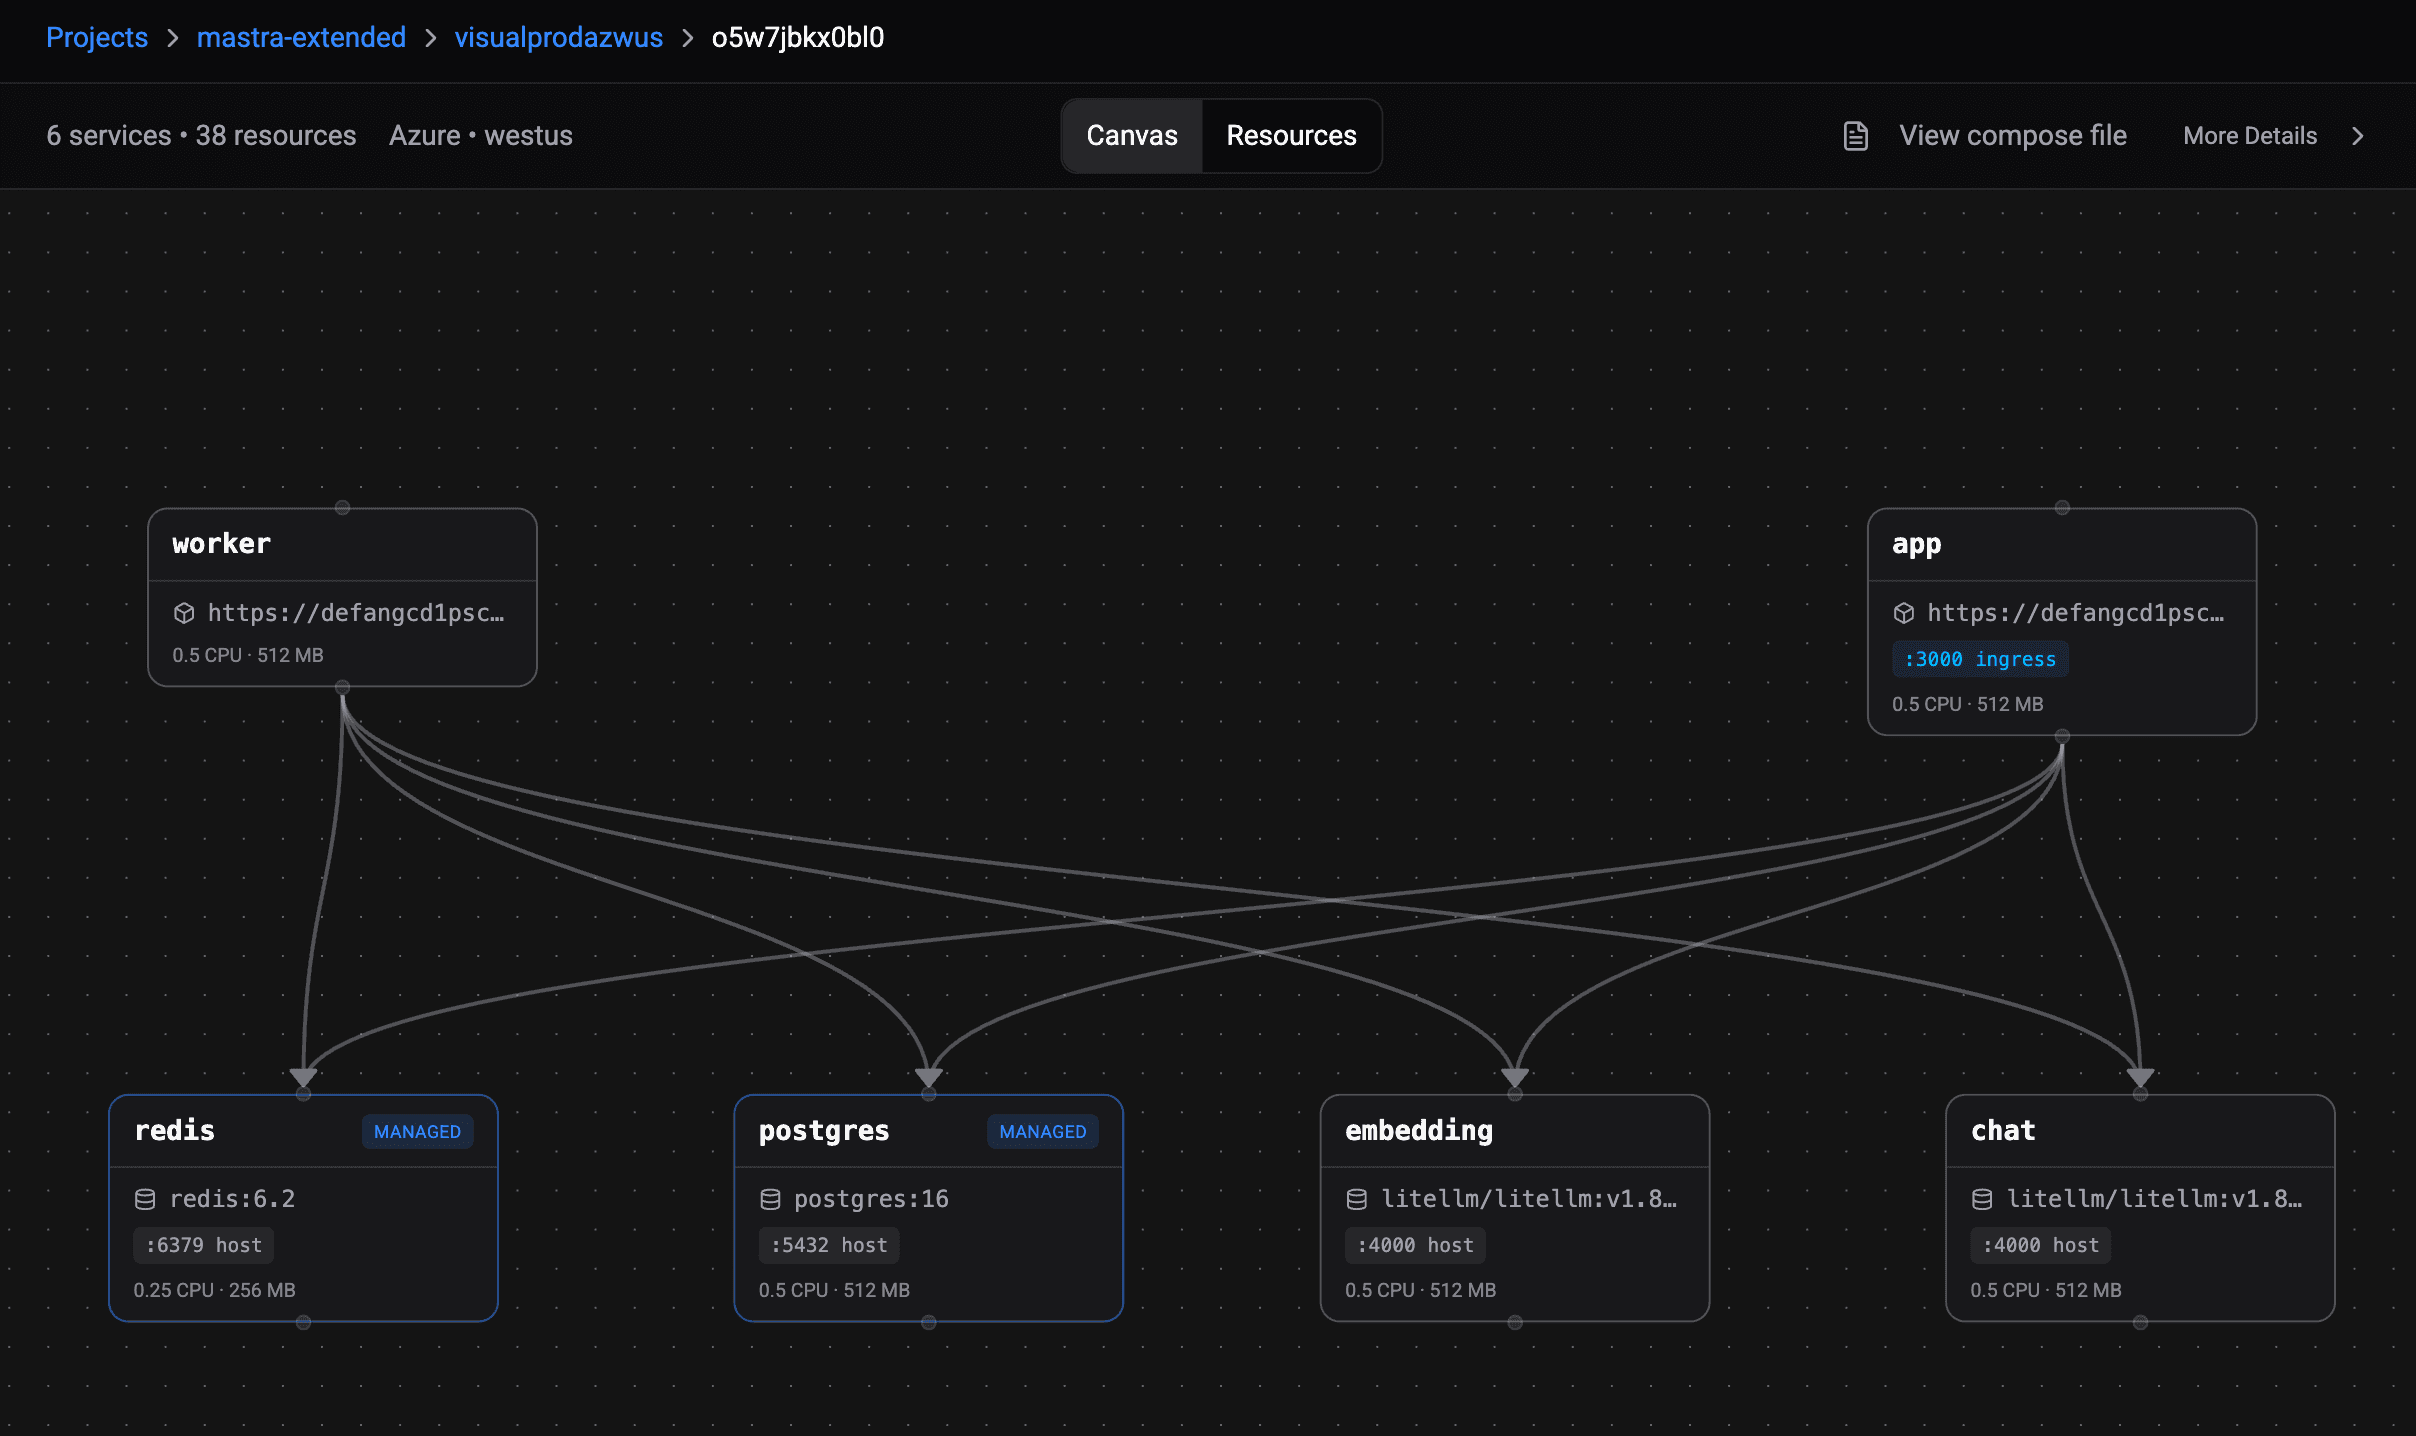Click worker's 0.5 CPU · 512 MB text
The height and width of the screenshot is (1436, 2416).
pos(248,655)
